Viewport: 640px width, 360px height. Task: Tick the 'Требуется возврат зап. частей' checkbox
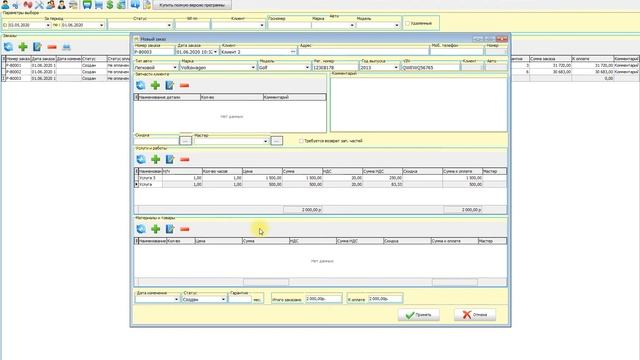pos(301,141)
